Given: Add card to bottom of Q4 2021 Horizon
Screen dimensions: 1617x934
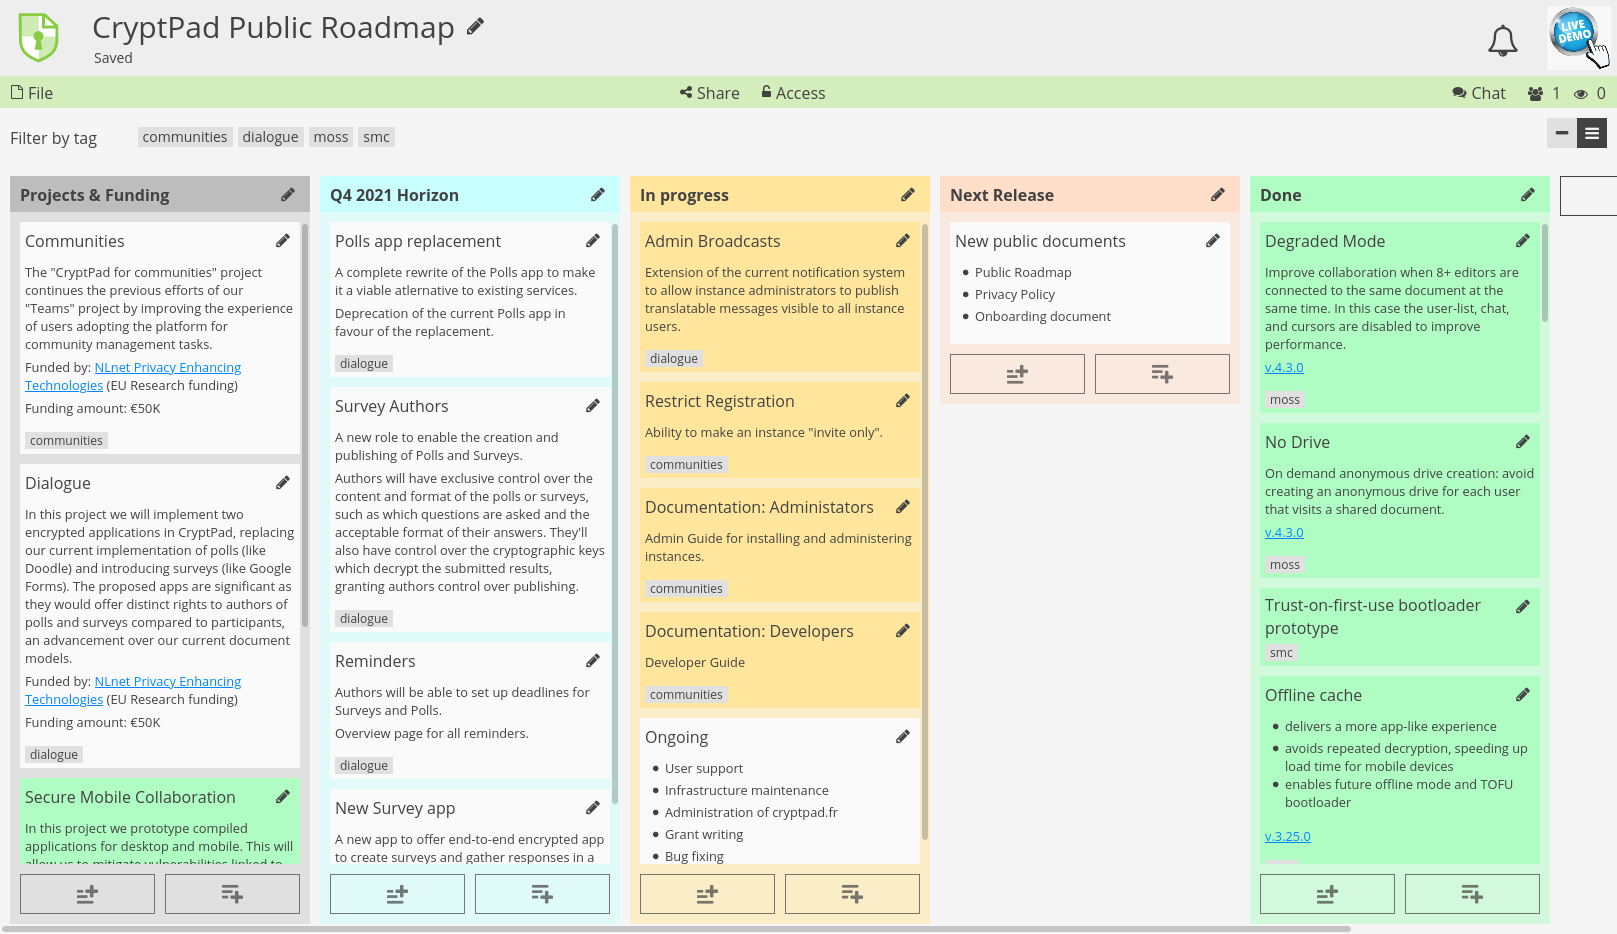Looking at the screenshot, I should [x=542, y=894].
